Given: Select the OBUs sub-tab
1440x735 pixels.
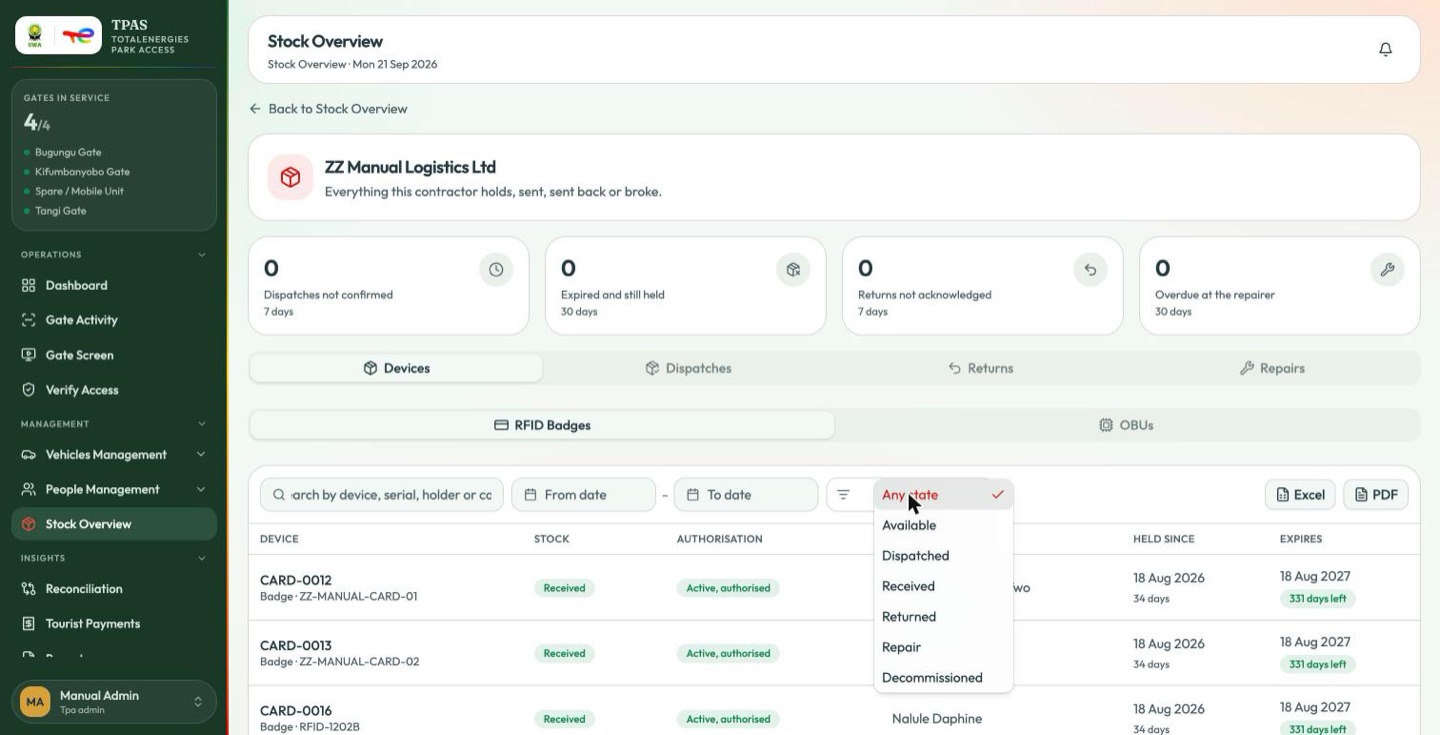Looking at the screenshot, I should 1126,425.
